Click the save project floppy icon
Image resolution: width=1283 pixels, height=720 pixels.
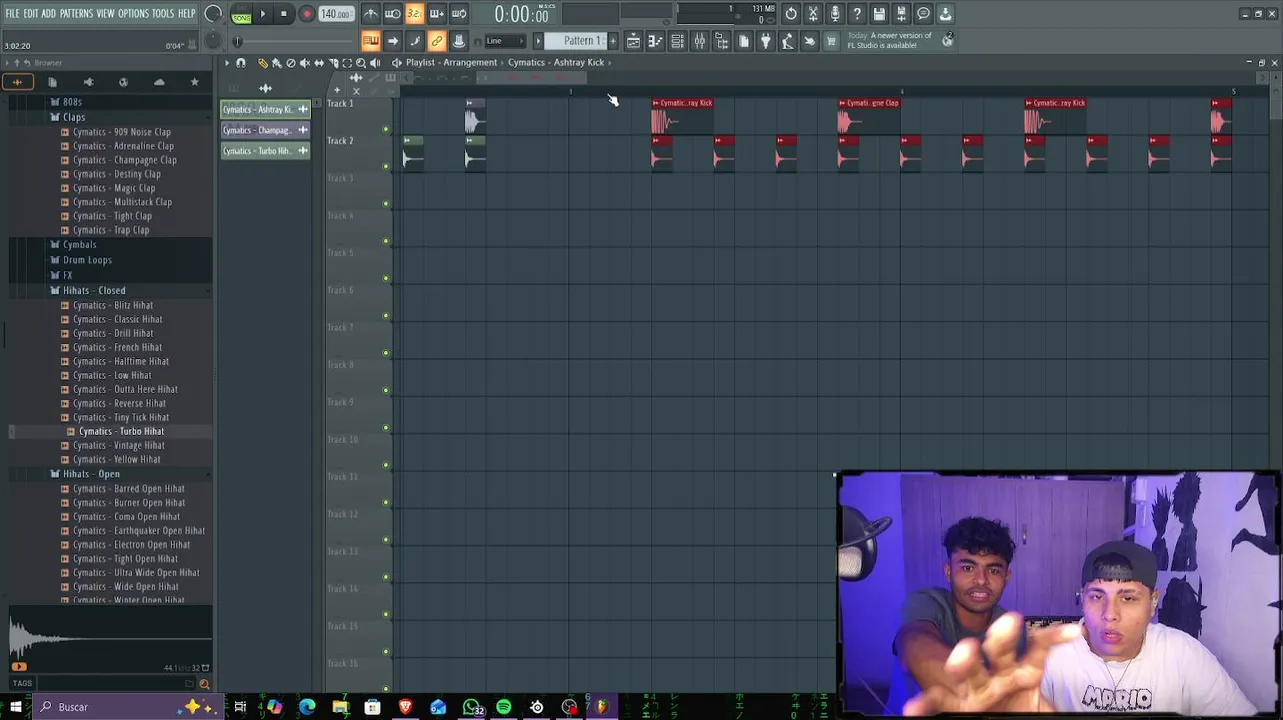pyautogui.click(x=879, y=14)
